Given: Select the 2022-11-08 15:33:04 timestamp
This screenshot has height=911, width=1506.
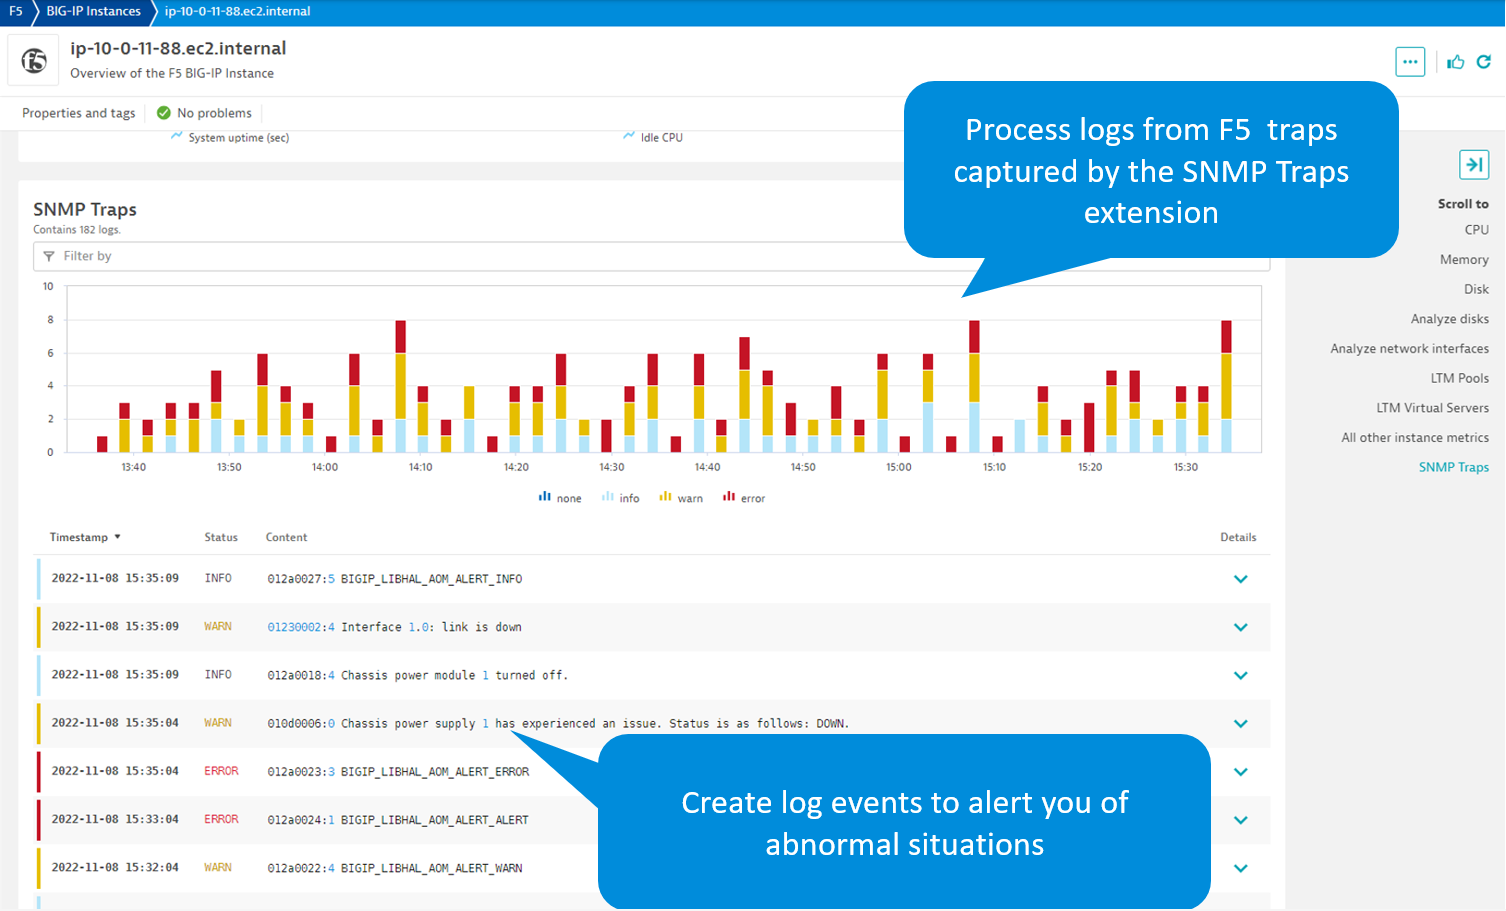Looking at the screenshot, I should 115,819.
